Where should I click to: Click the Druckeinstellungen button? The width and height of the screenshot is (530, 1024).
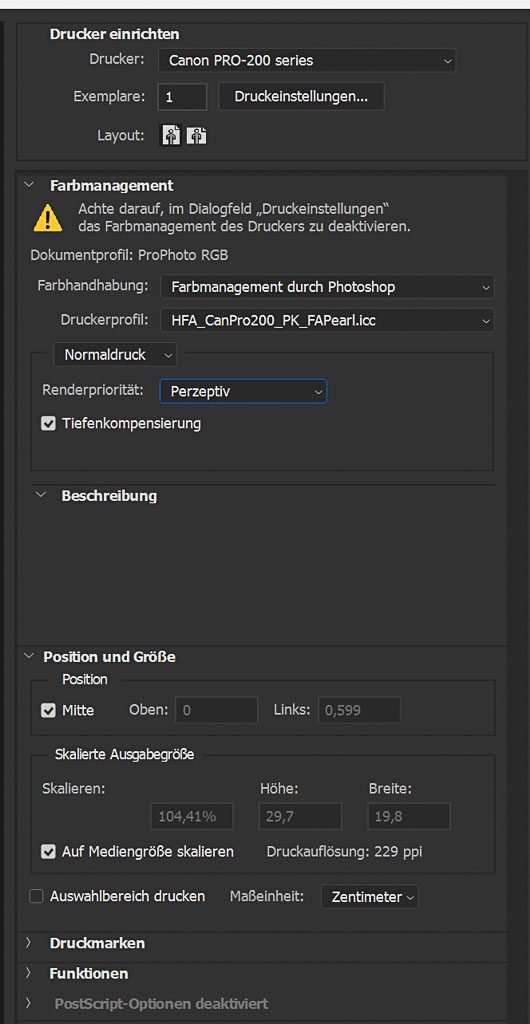301,97
